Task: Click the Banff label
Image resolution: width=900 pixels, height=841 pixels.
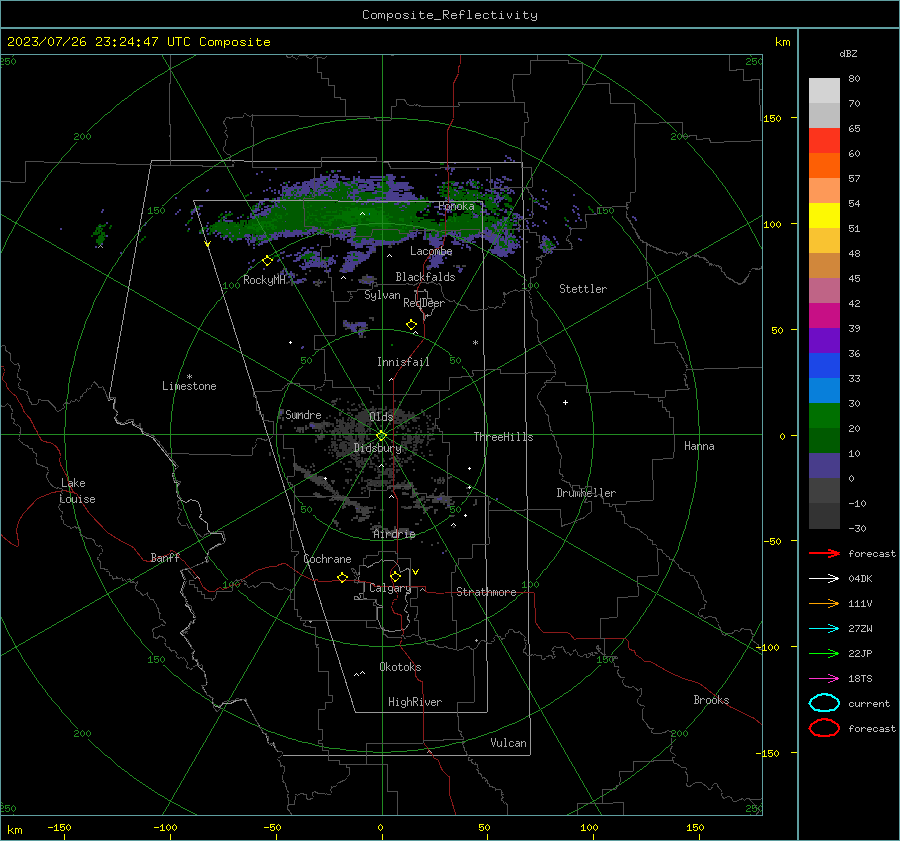Action: click(165, 558)
